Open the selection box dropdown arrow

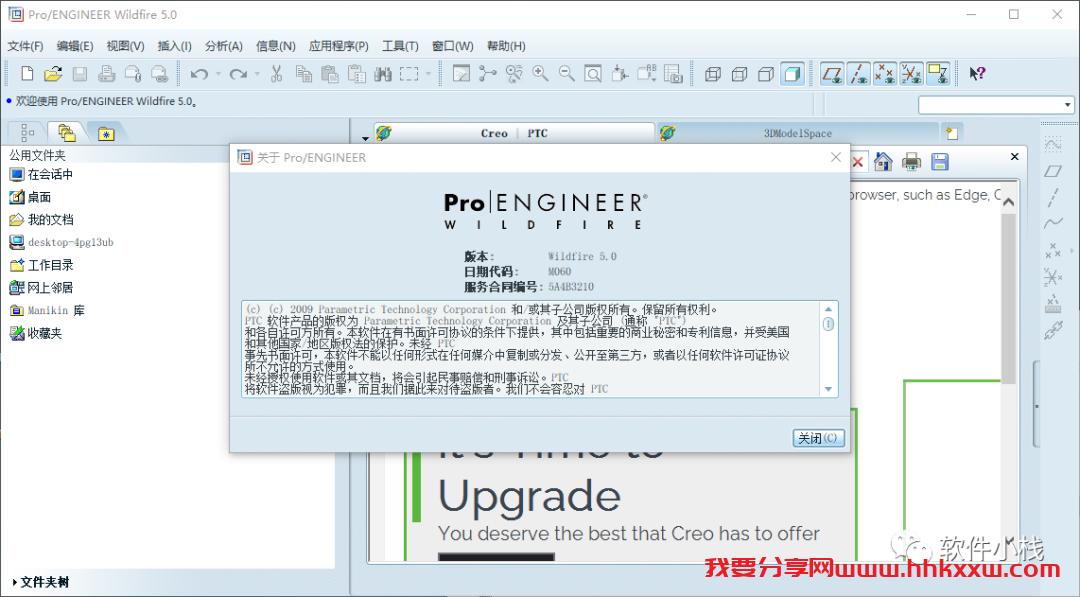(x=428, y=74)
